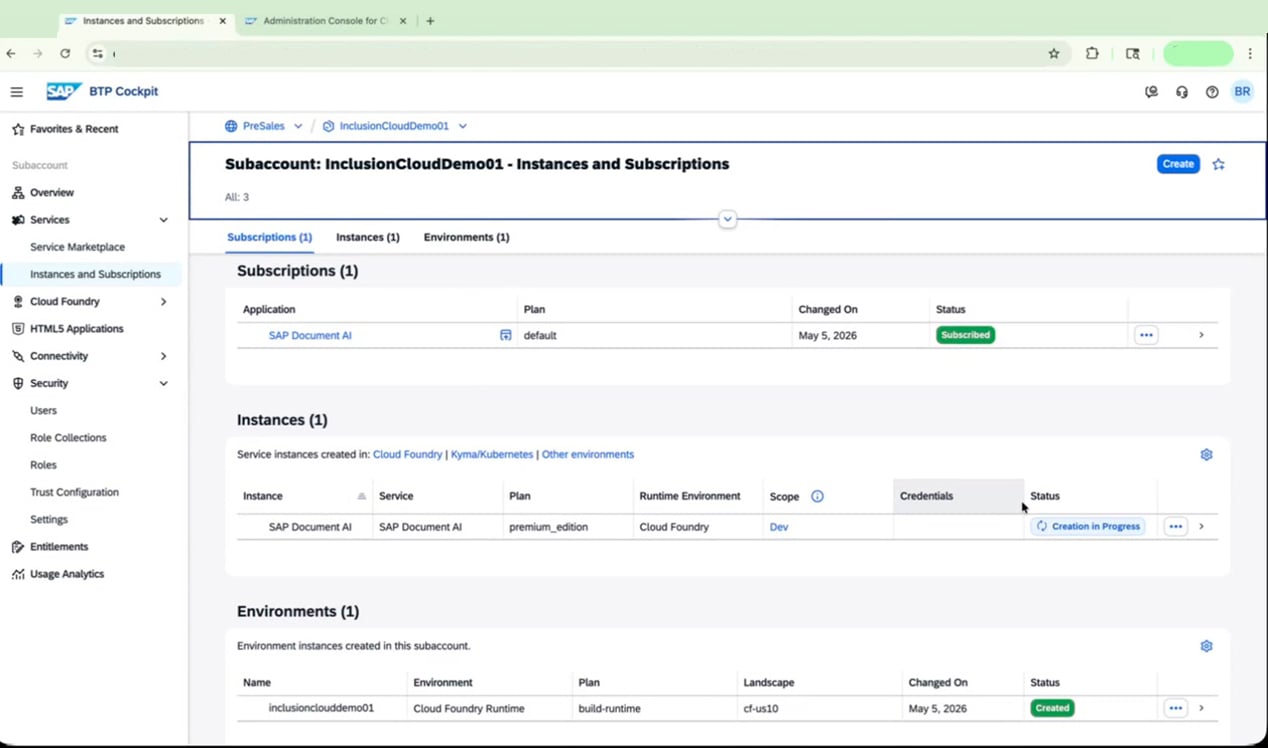Open browser three-dot menu
The width and height of the screenshot is (1268, 748).
coord(1250,54)
